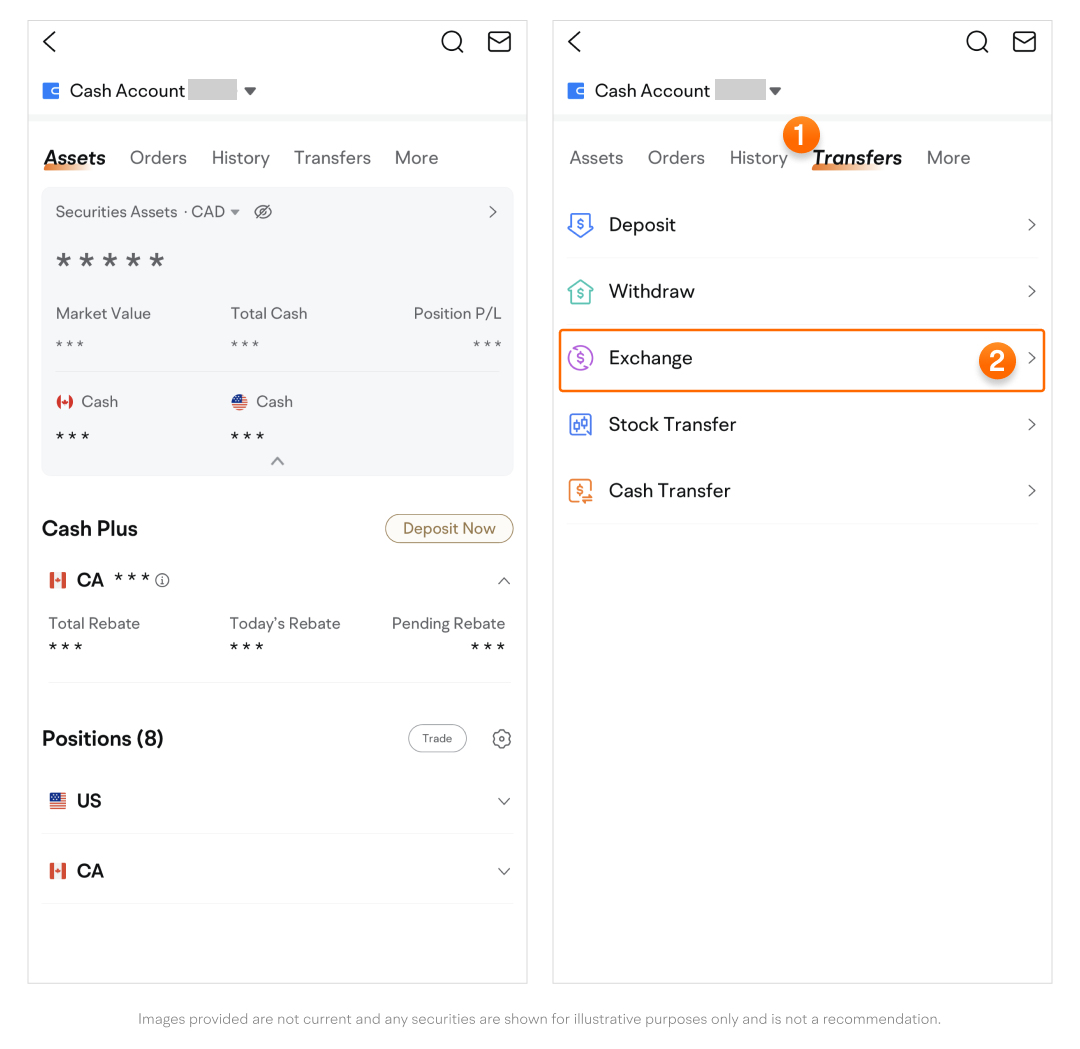Collapse the Cash Plus CA section
The image size is (1080, 1049).
504,581
